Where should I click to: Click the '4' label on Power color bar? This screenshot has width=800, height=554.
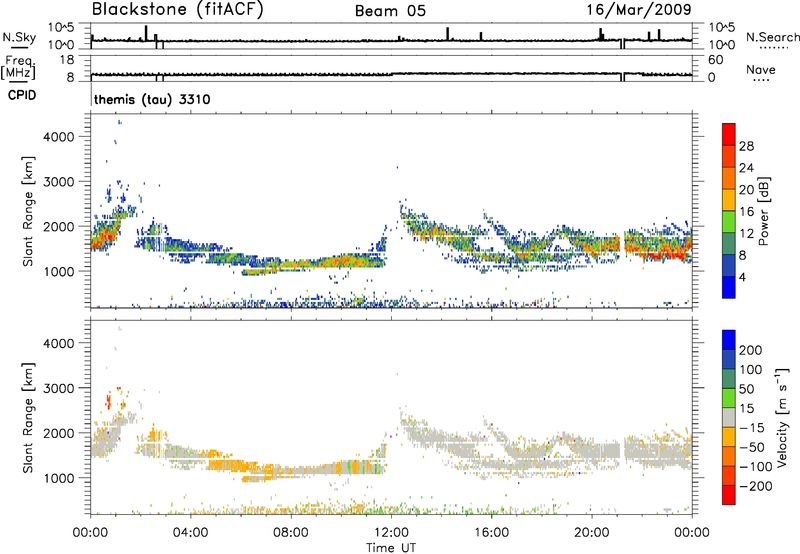742,277
